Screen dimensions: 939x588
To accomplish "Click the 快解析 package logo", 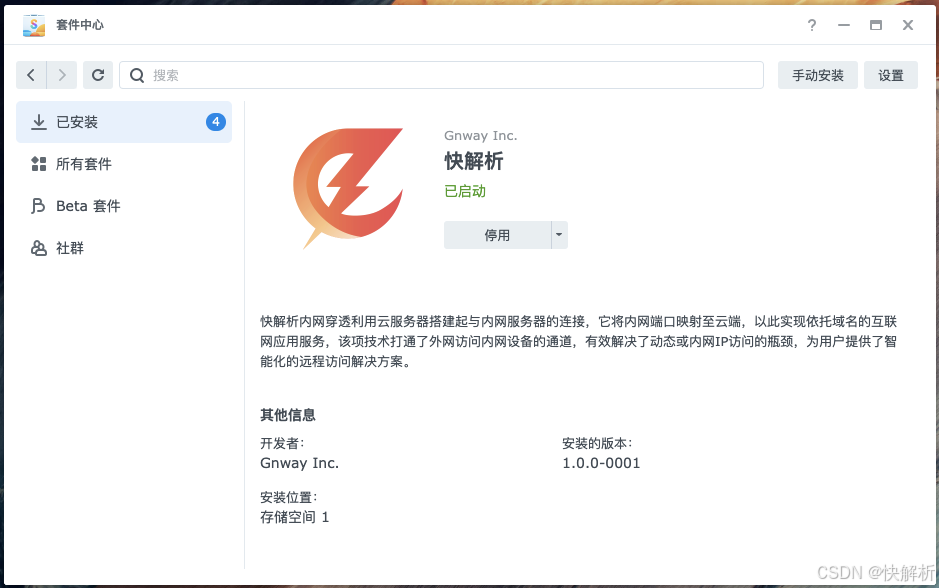I will click(x=348, y=186).
